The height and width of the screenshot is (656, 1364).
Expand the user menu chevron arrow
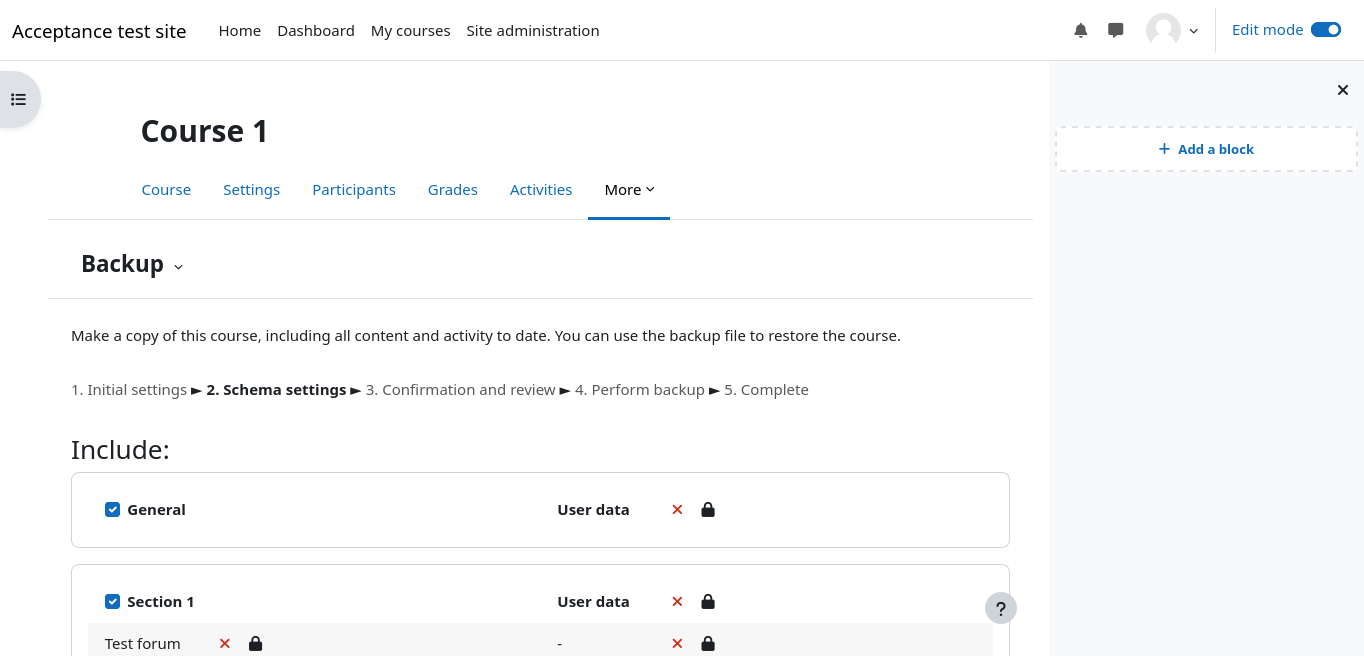[1193, 31]
